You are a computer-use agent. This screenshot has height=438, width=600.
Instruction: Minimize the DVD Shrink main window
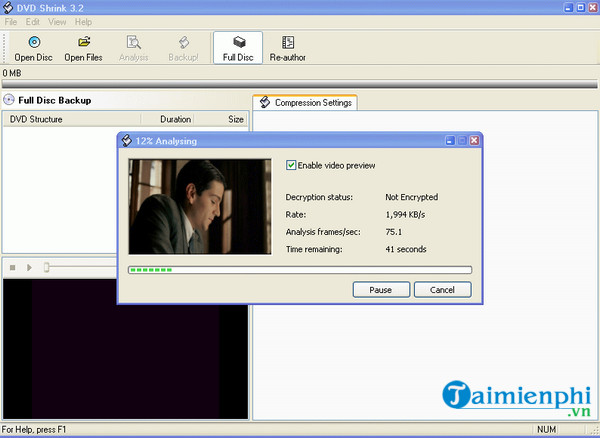tap(569, 7)
